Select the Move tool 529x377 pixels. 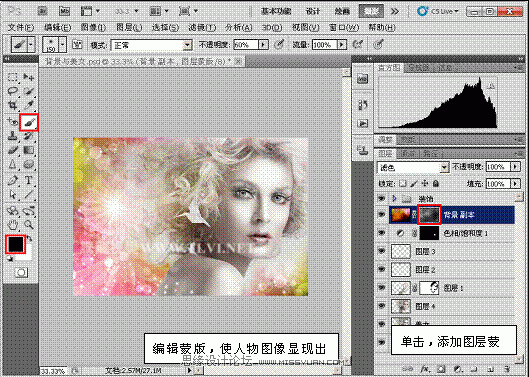click(28, 77)
